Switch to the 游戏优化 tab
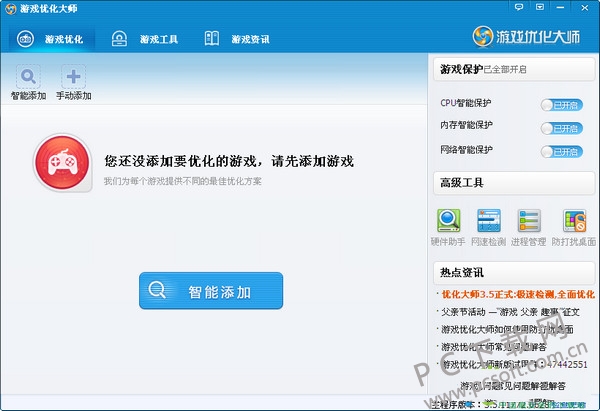Viewport: 600px width, 411px height. 51,39
